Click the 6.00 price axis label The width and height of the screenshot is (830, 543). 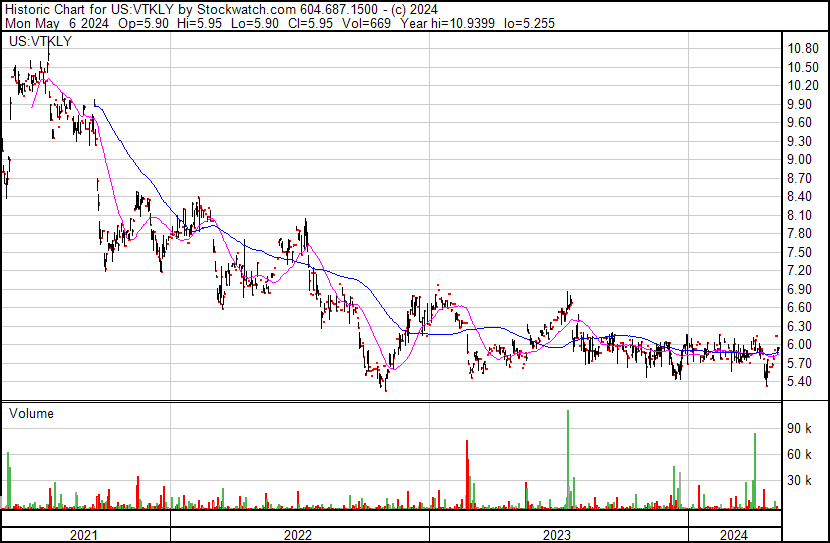pos(799,345)
